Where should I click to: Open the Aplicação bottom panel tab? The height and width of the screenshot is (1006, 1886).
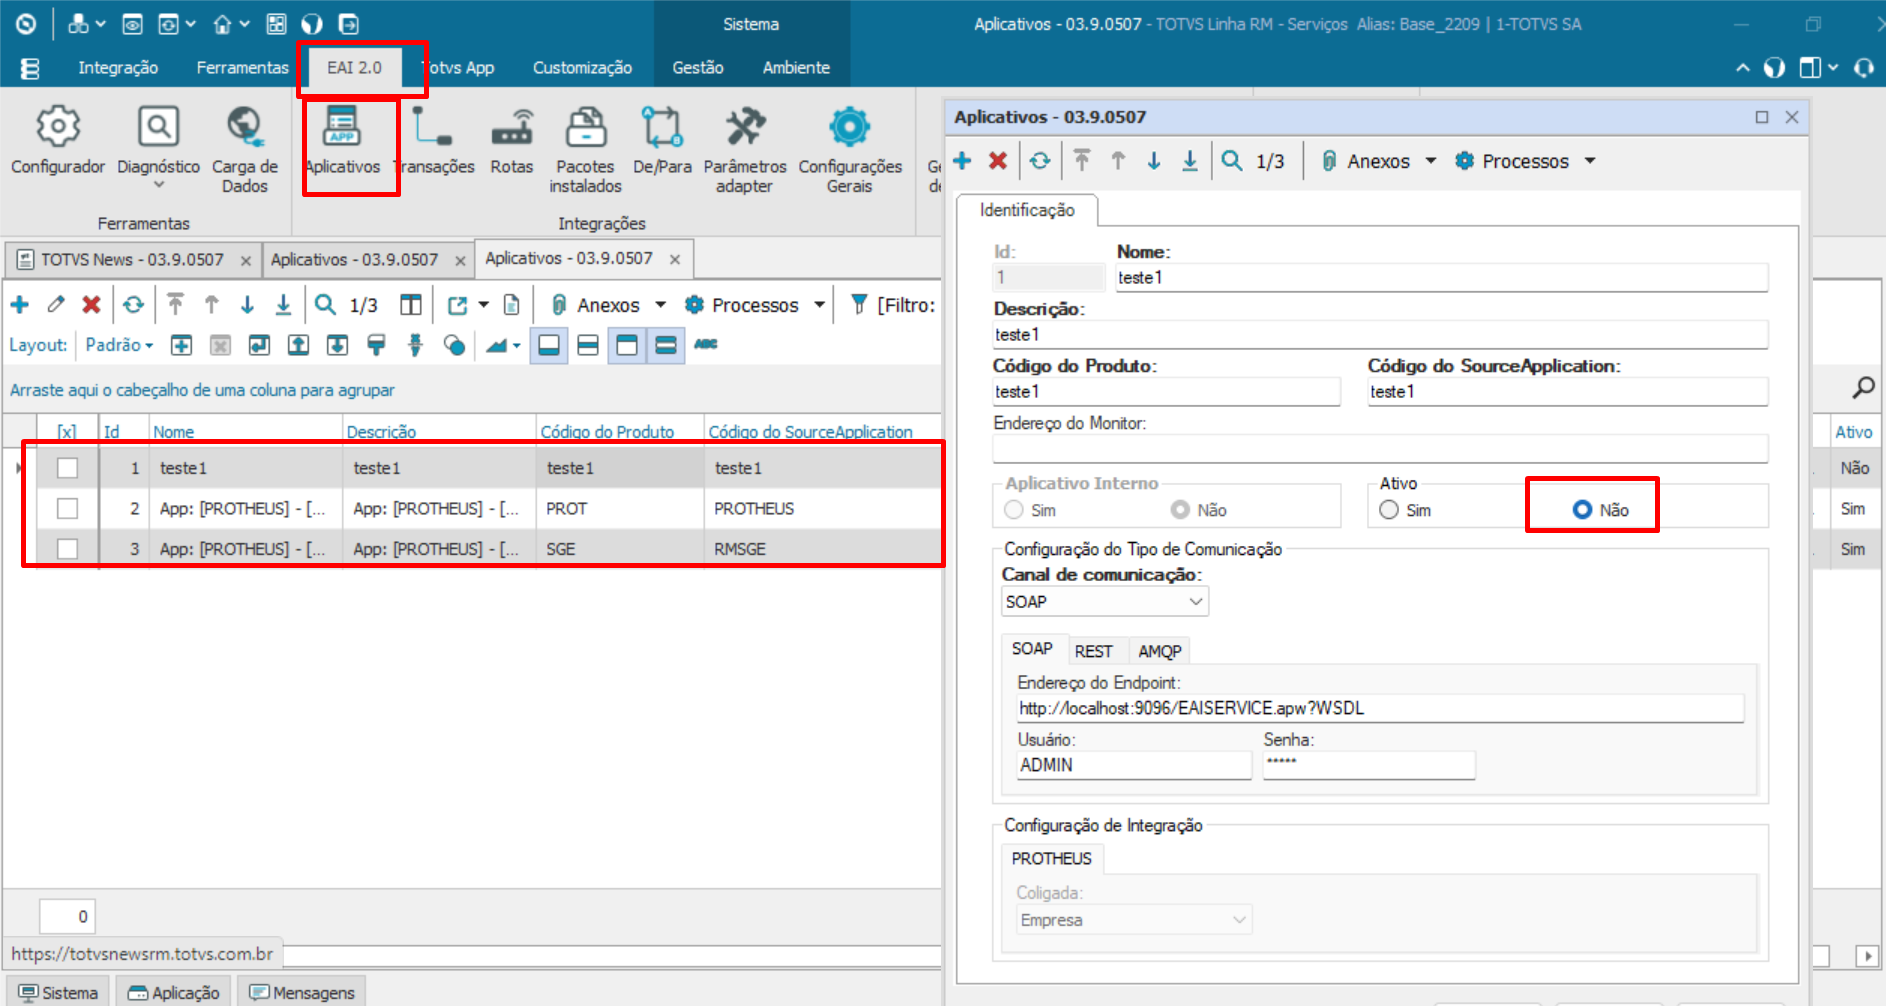(x=174, y=992)
